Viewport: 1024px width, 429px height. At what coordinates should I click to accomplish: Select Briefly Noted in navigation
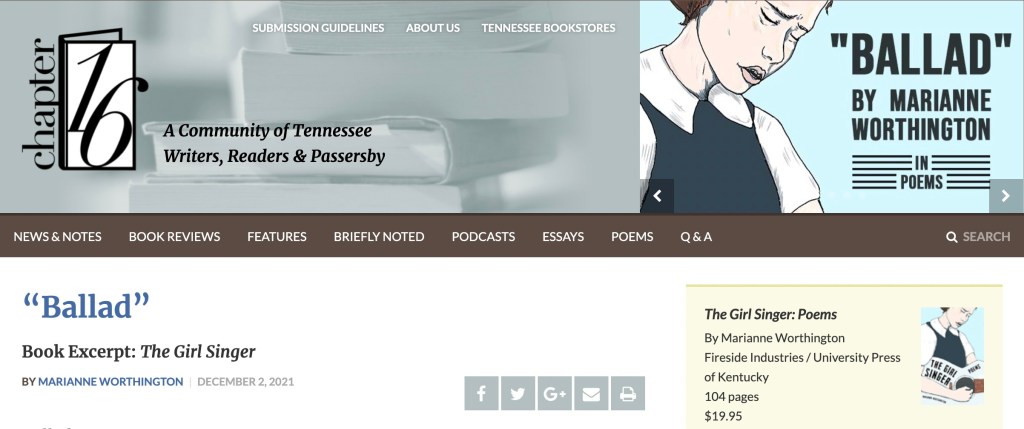tap(379, 236)
